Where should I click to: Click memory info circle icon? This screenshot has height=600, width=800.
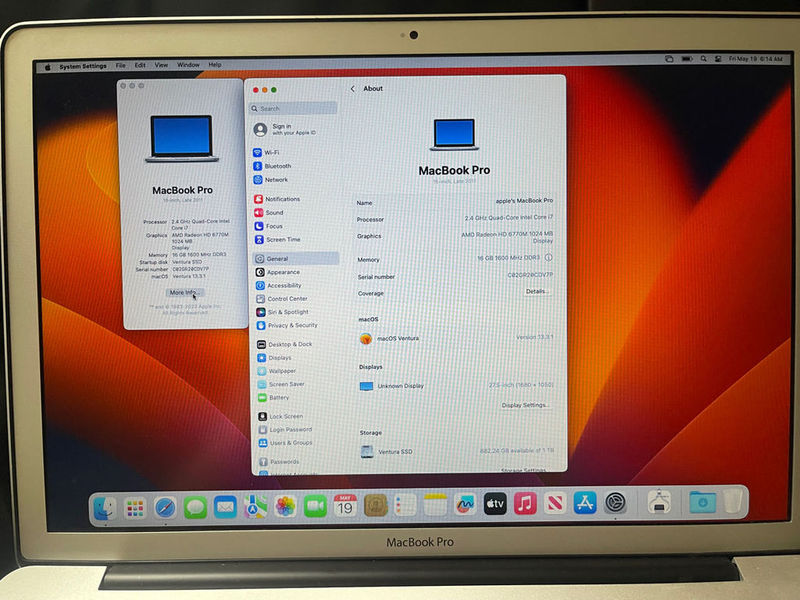point(548,258)
